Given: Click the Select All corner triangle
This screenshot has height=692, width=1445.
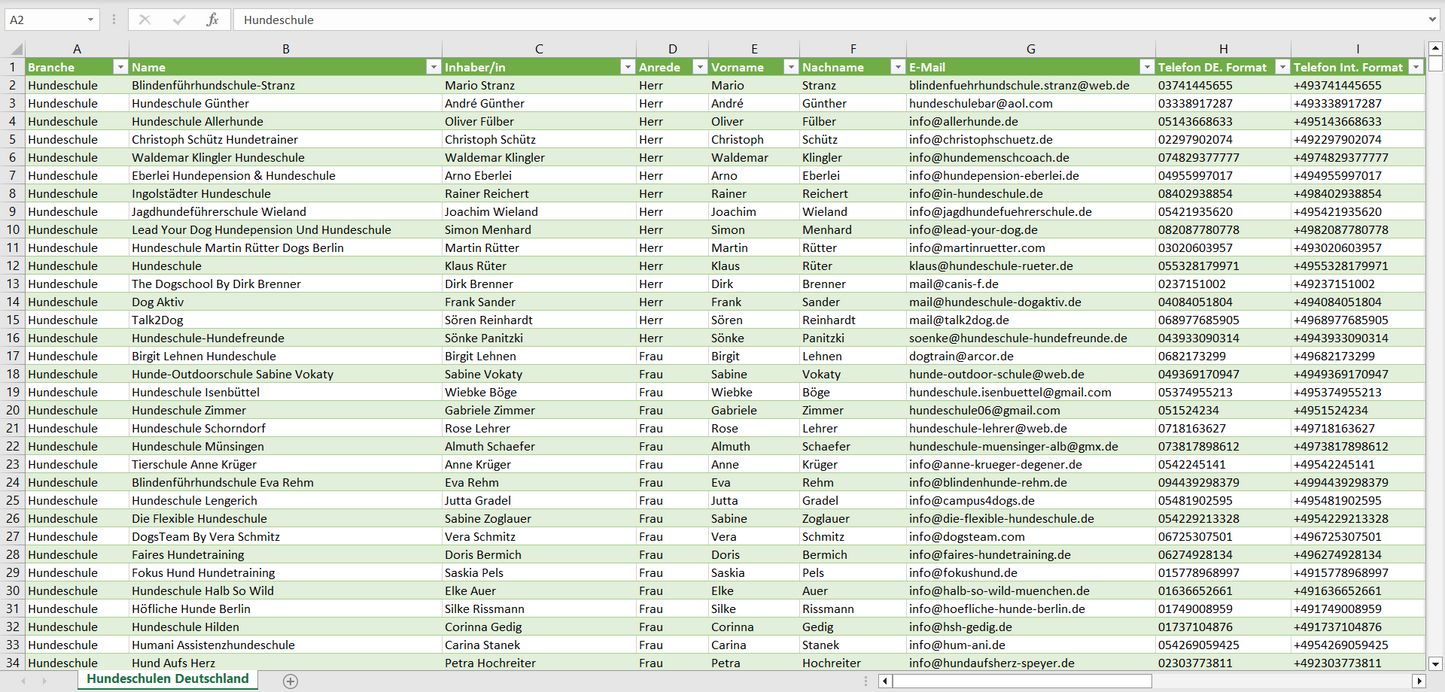Looking at the screenshot, I should click(13, 49).
